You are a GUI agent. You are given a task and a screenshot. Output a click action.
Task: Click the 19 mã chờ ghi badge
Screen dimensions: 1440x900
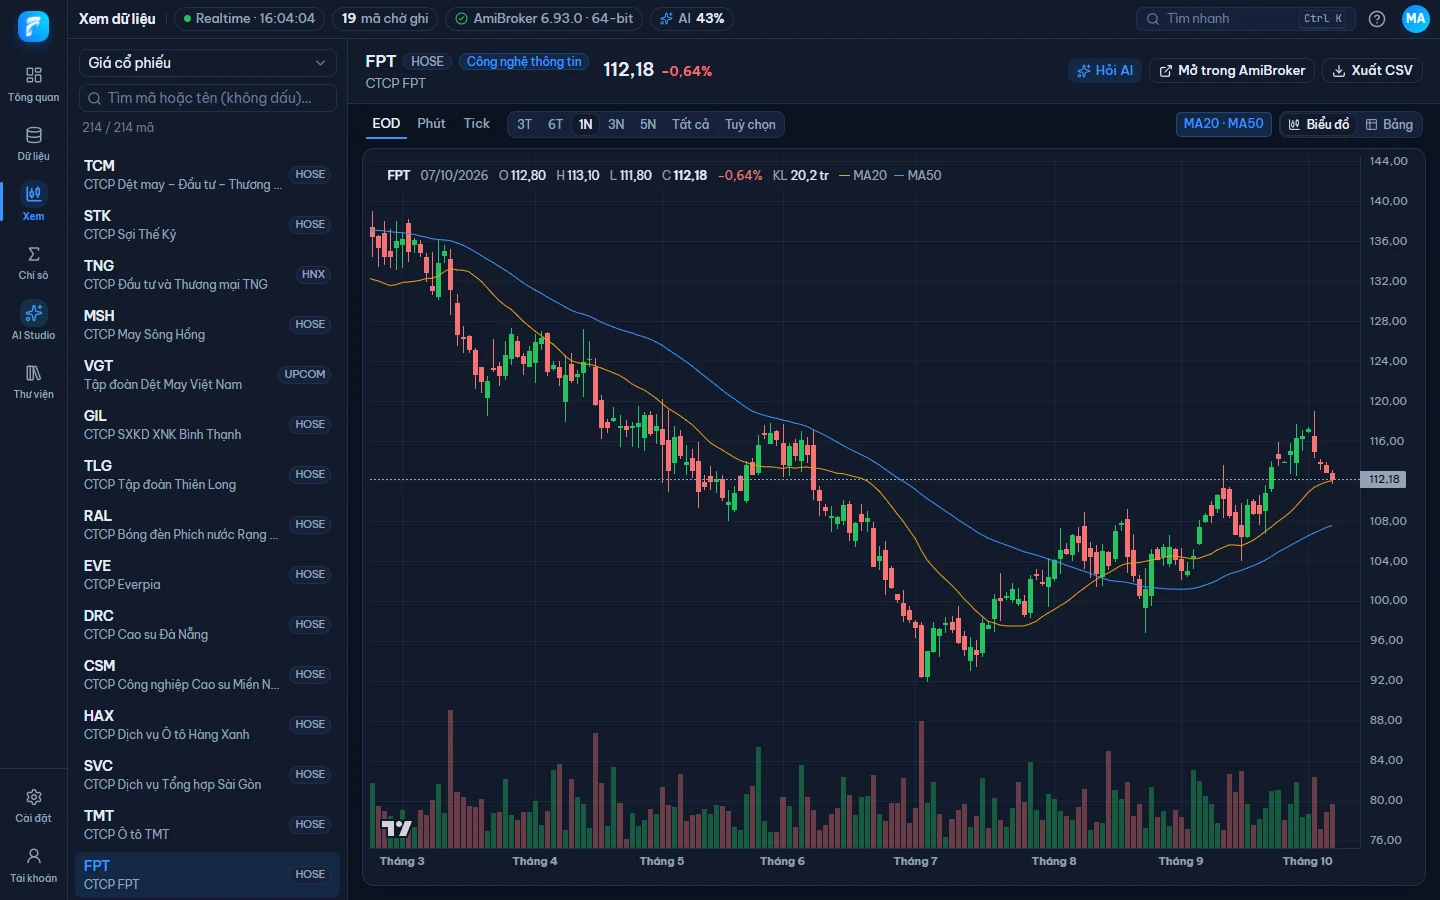point(385,18)
